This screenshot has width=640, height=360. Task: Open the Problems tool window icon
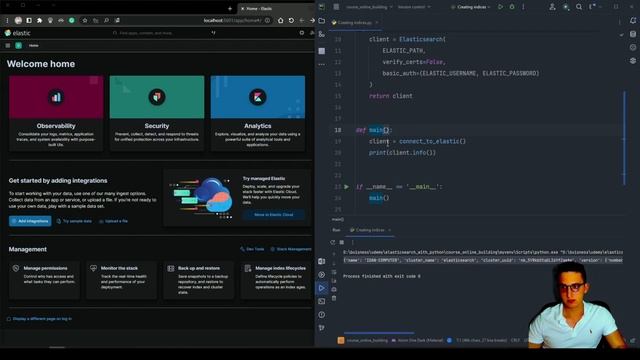(x=322, y=315)
